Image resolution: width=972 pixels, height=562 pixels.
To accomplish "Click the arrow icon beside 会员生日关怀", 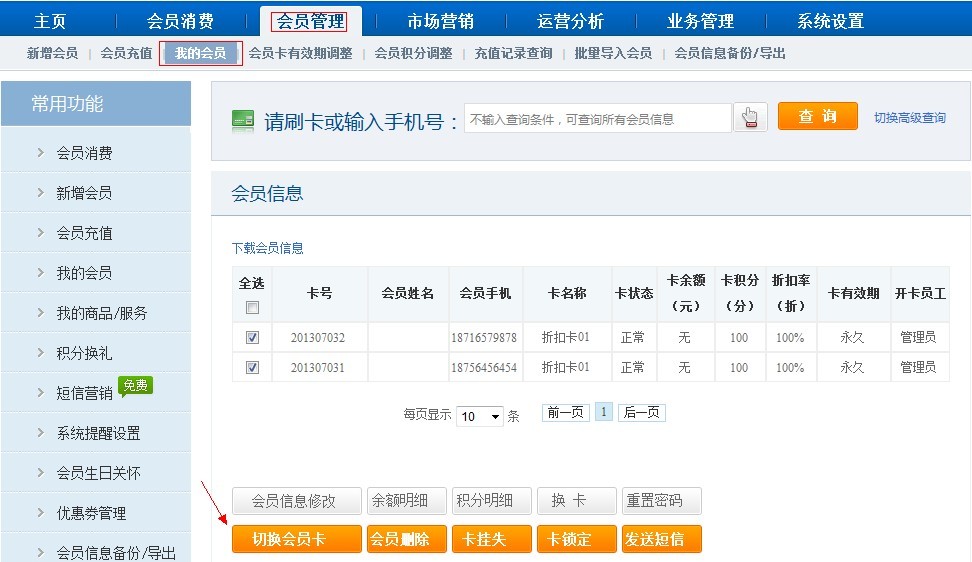I will pos(40,473).
